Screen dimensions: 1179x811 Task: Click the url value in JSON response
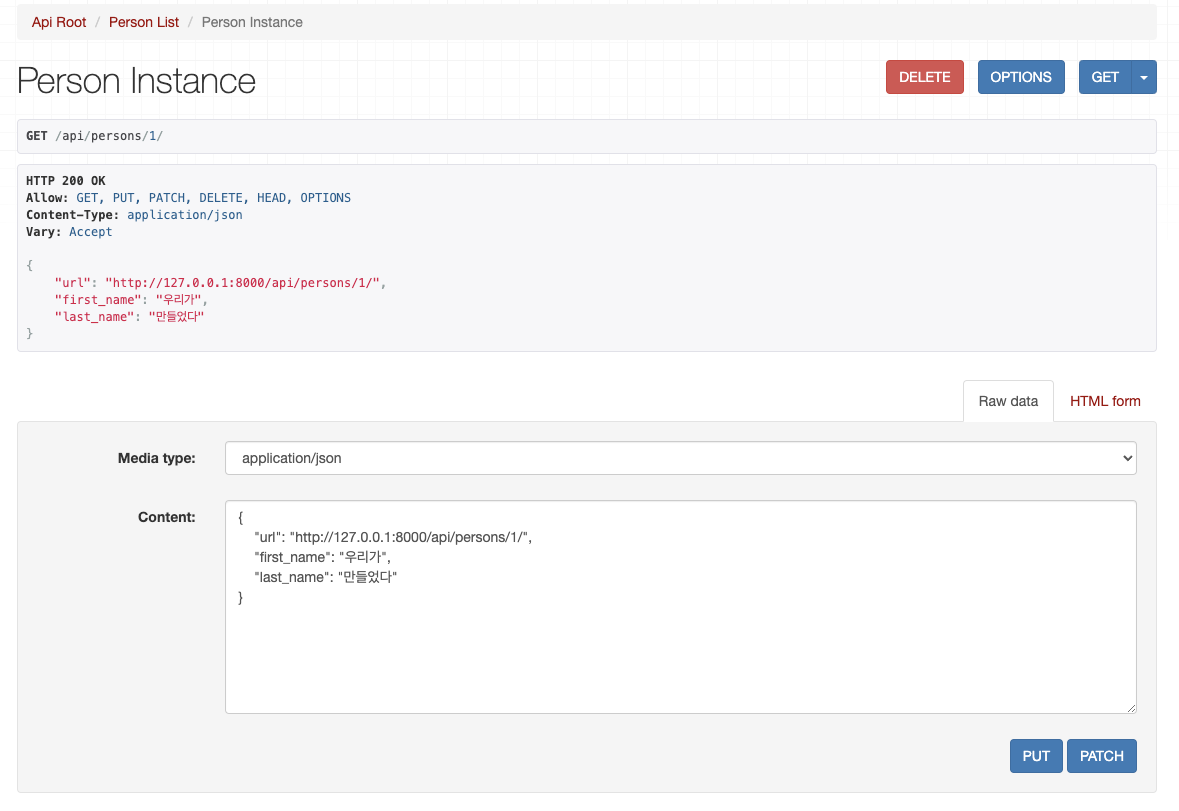tap(242, 283)
